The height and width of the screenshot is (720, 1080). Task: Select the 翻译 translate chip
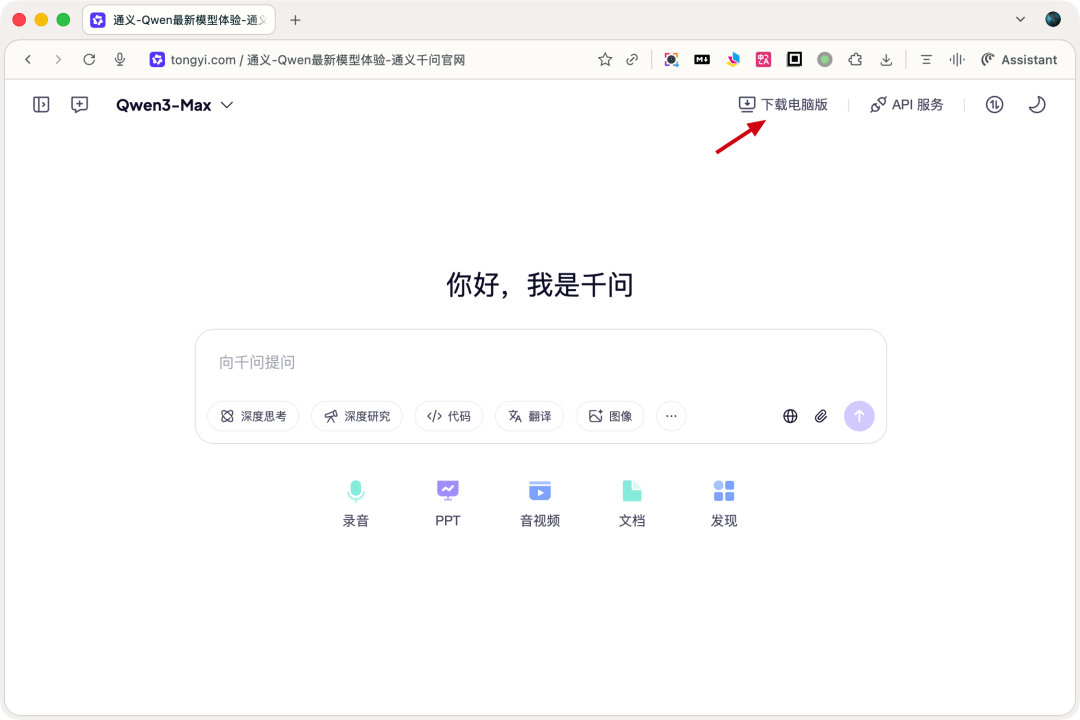tap(529, 416)
